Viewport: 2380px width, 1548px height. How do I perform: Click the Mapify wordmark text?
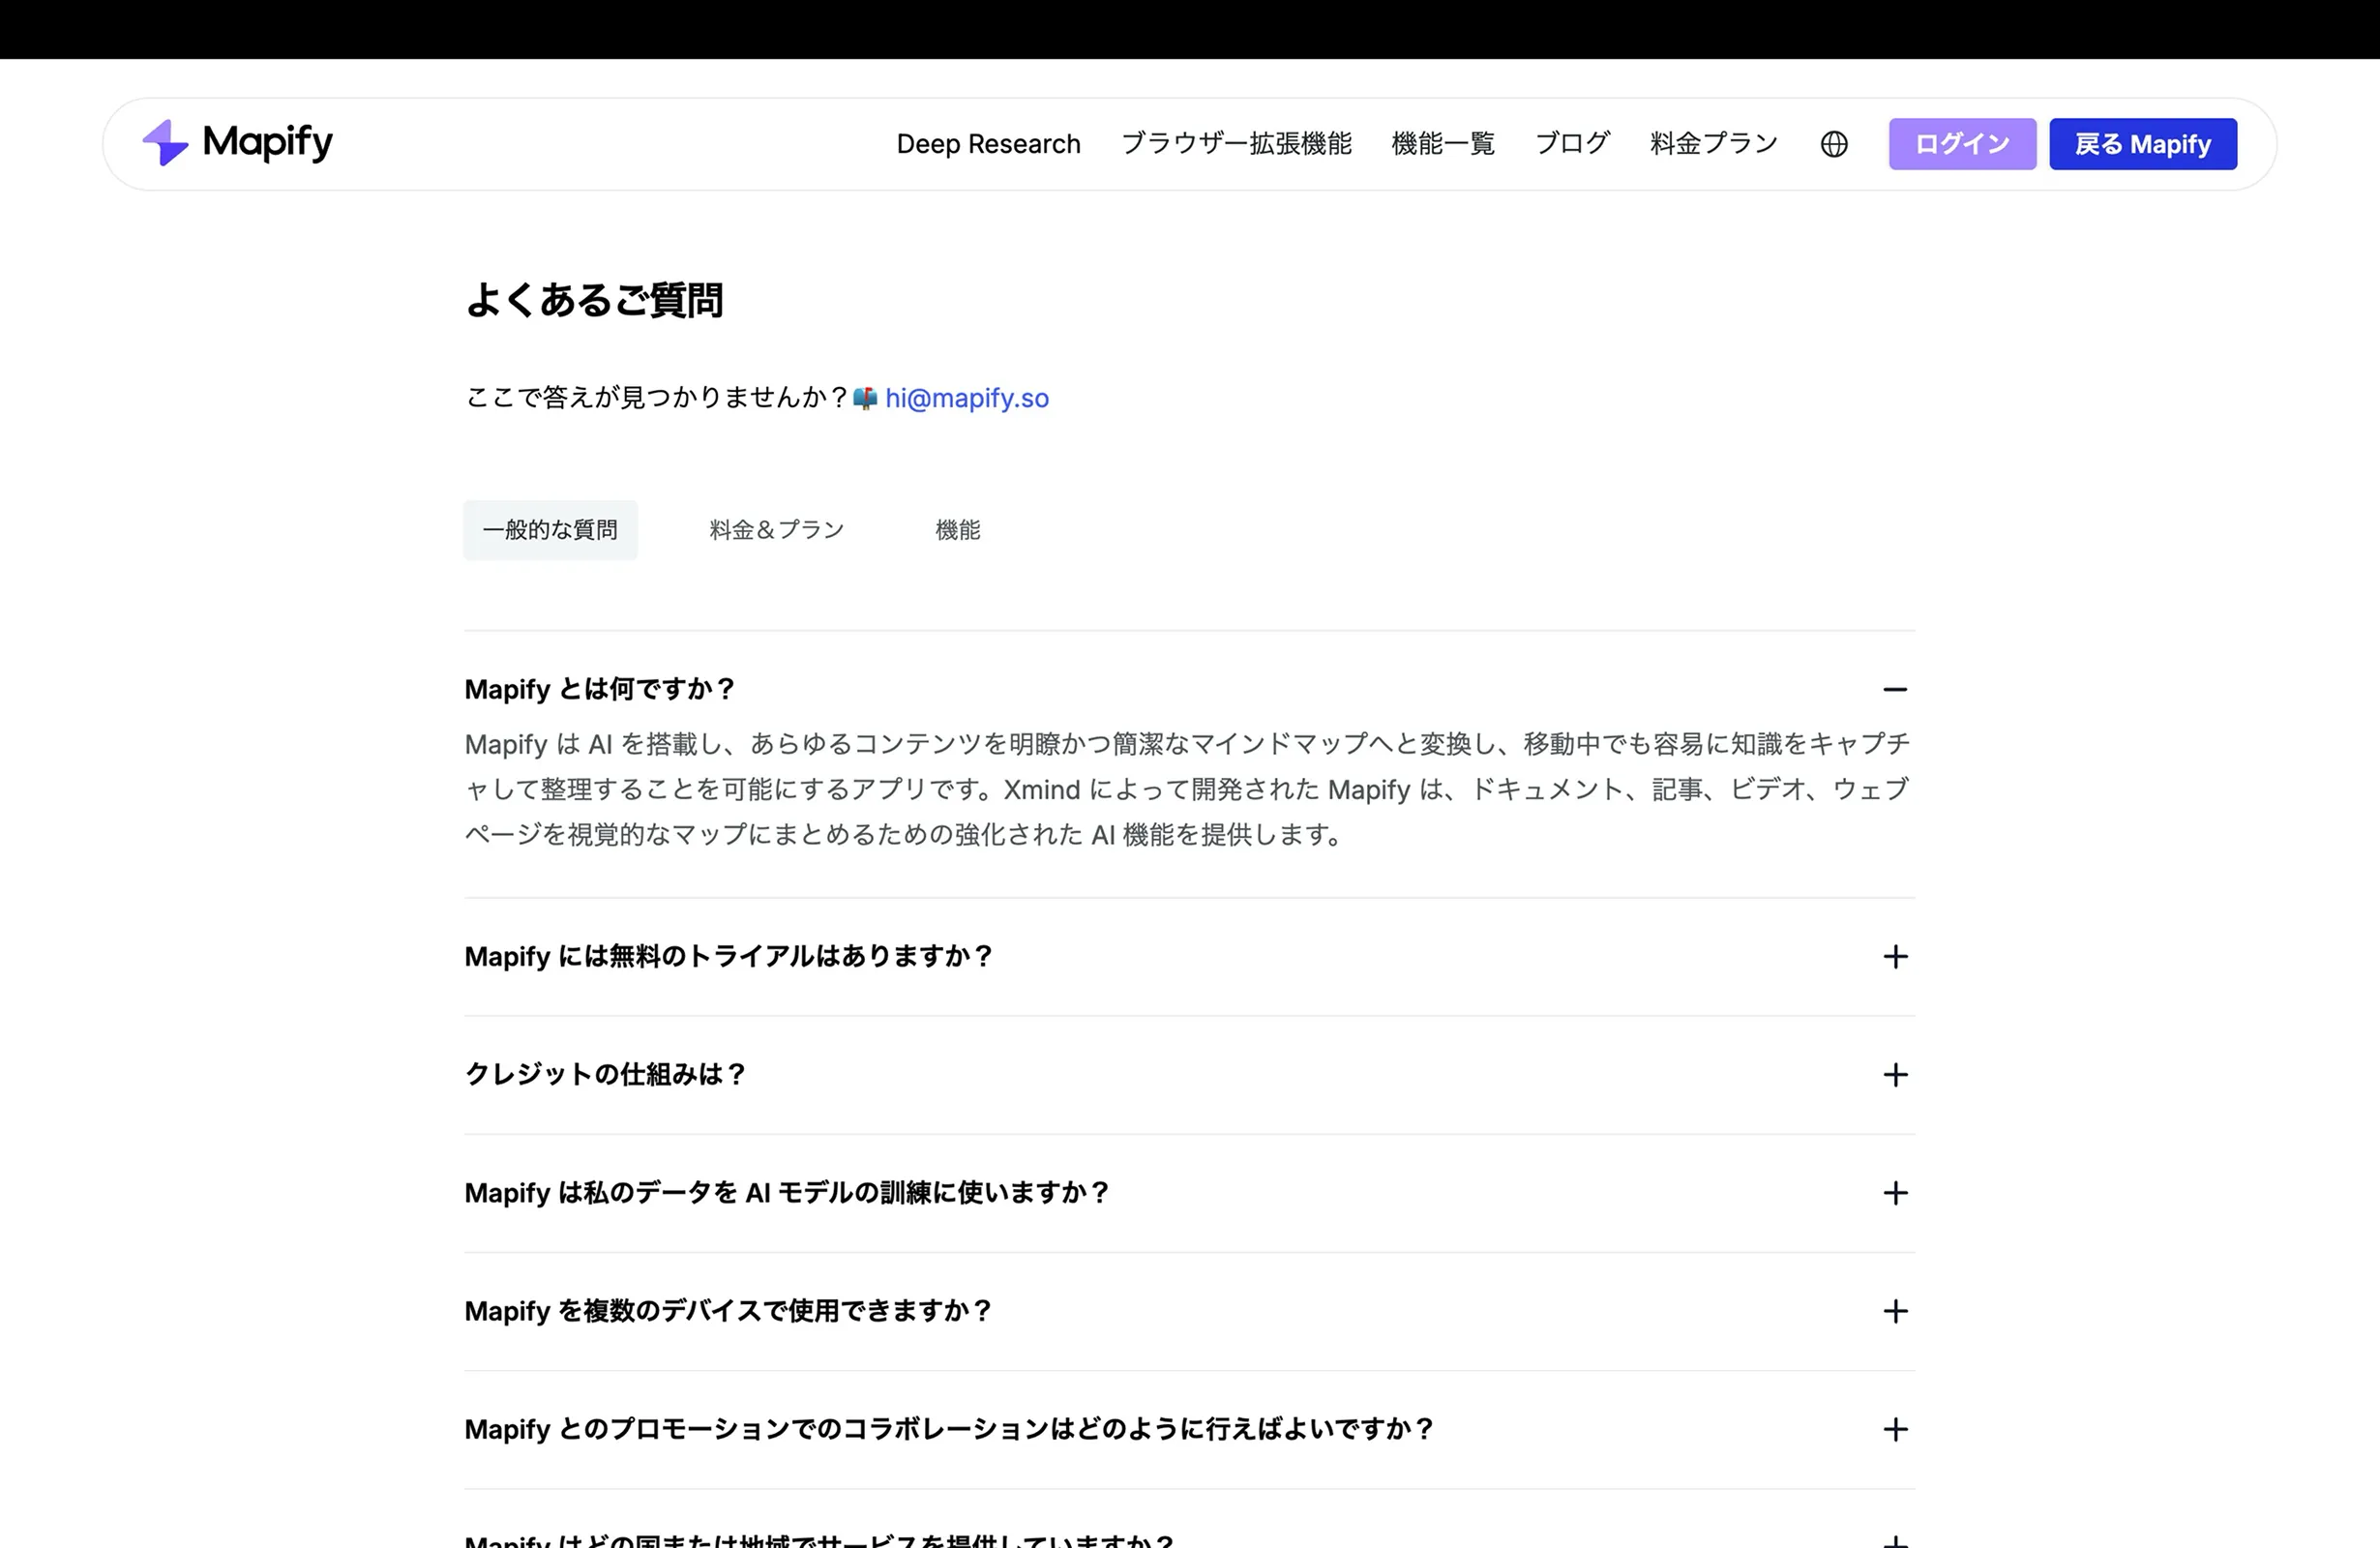coord(268,143)
